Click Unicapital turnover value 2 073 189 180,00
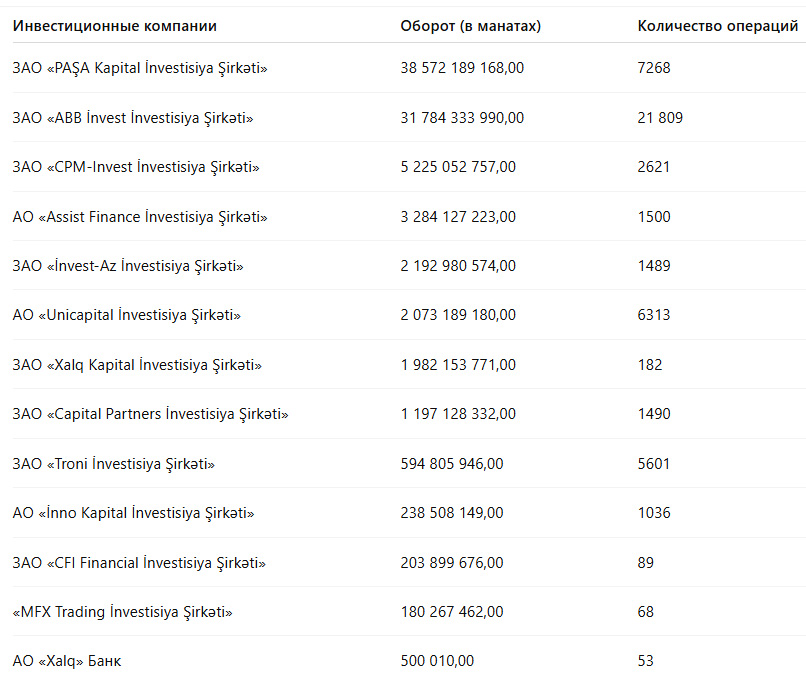Screen dimensions: 806x692 (458, 315)
